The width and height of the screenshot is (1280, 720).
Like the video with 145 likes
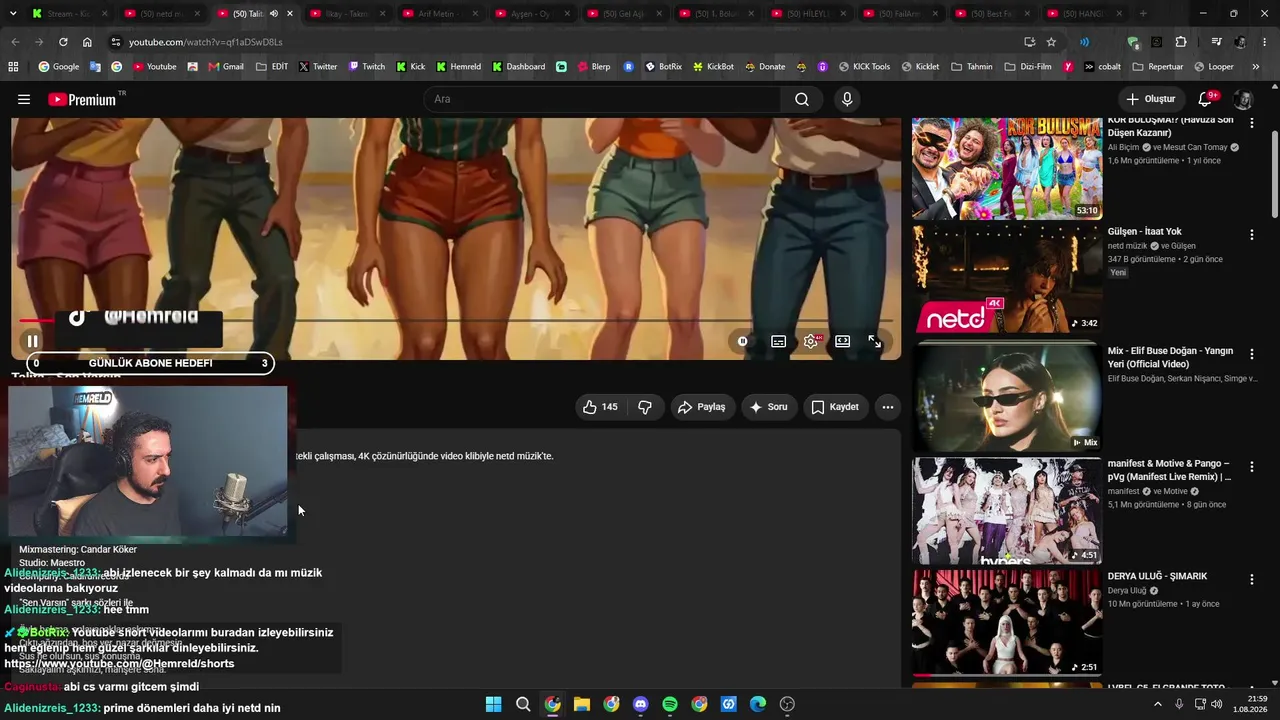click(x=600, y=407)
